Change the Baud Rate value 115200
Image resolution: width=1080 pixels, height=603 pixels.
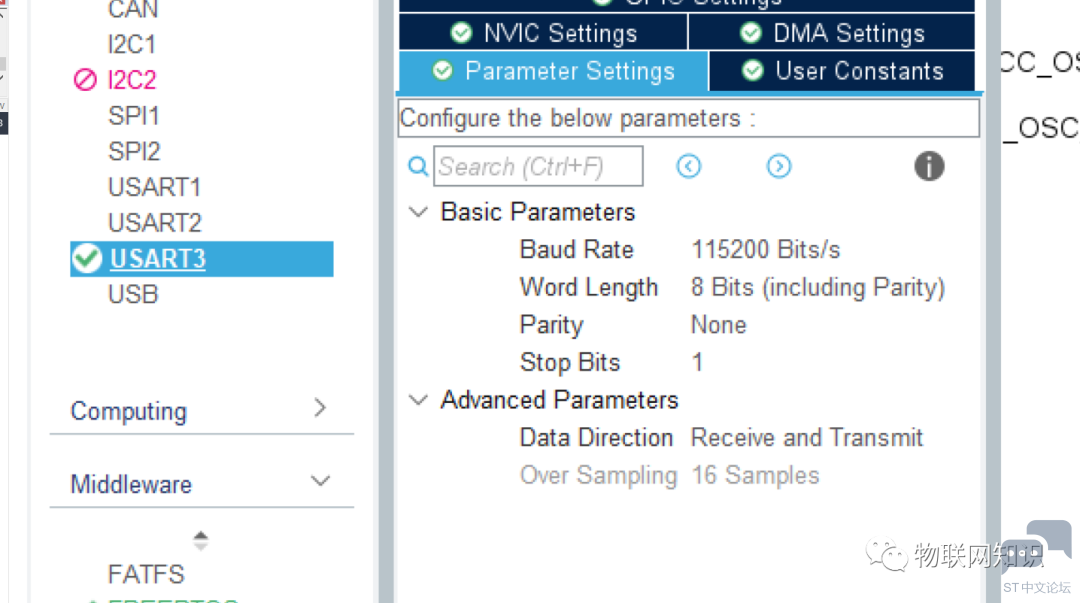(x=765, y=249)
